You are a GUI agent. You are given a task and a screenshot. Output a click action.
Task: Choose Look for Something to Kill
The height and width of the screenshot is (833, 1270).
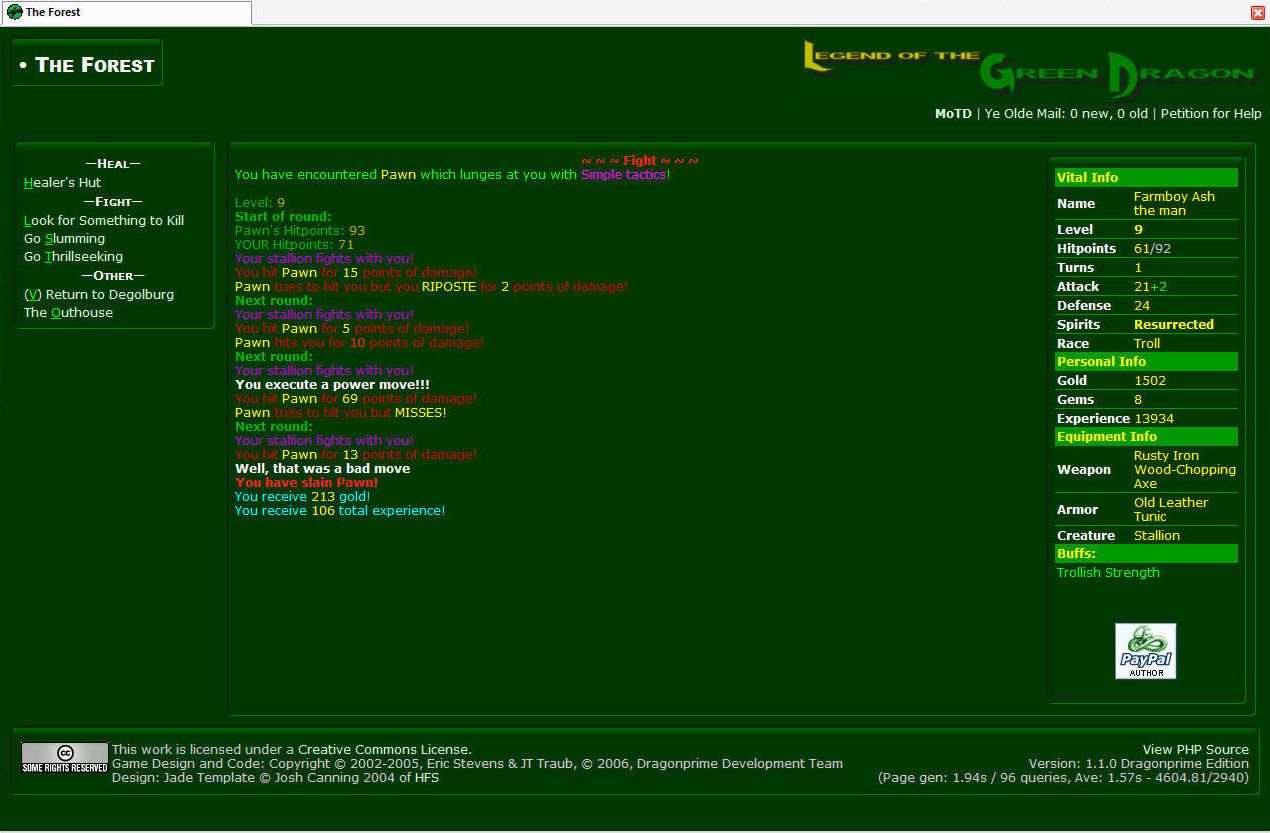coord(104,221)
